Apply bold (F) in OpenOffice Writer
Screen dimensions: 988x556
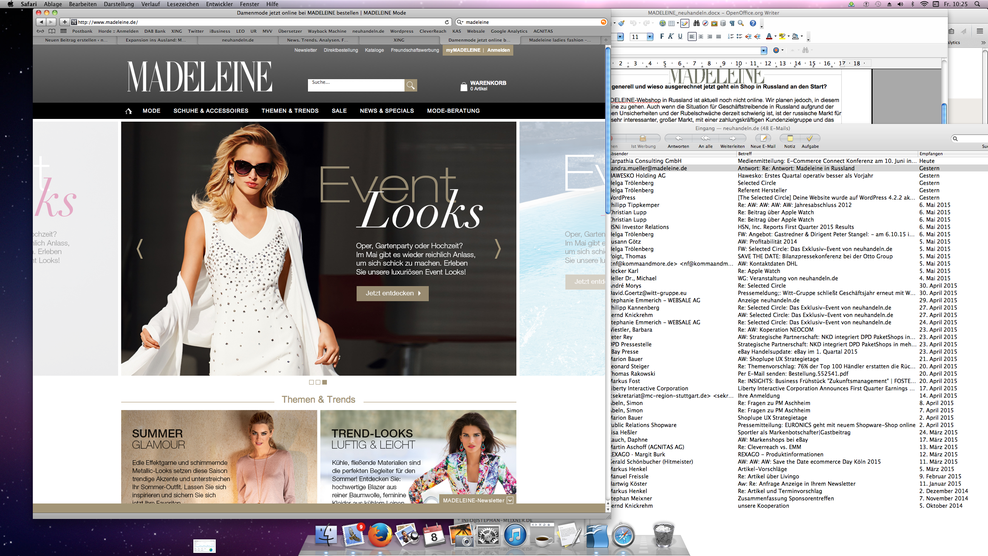pos(662,37)
